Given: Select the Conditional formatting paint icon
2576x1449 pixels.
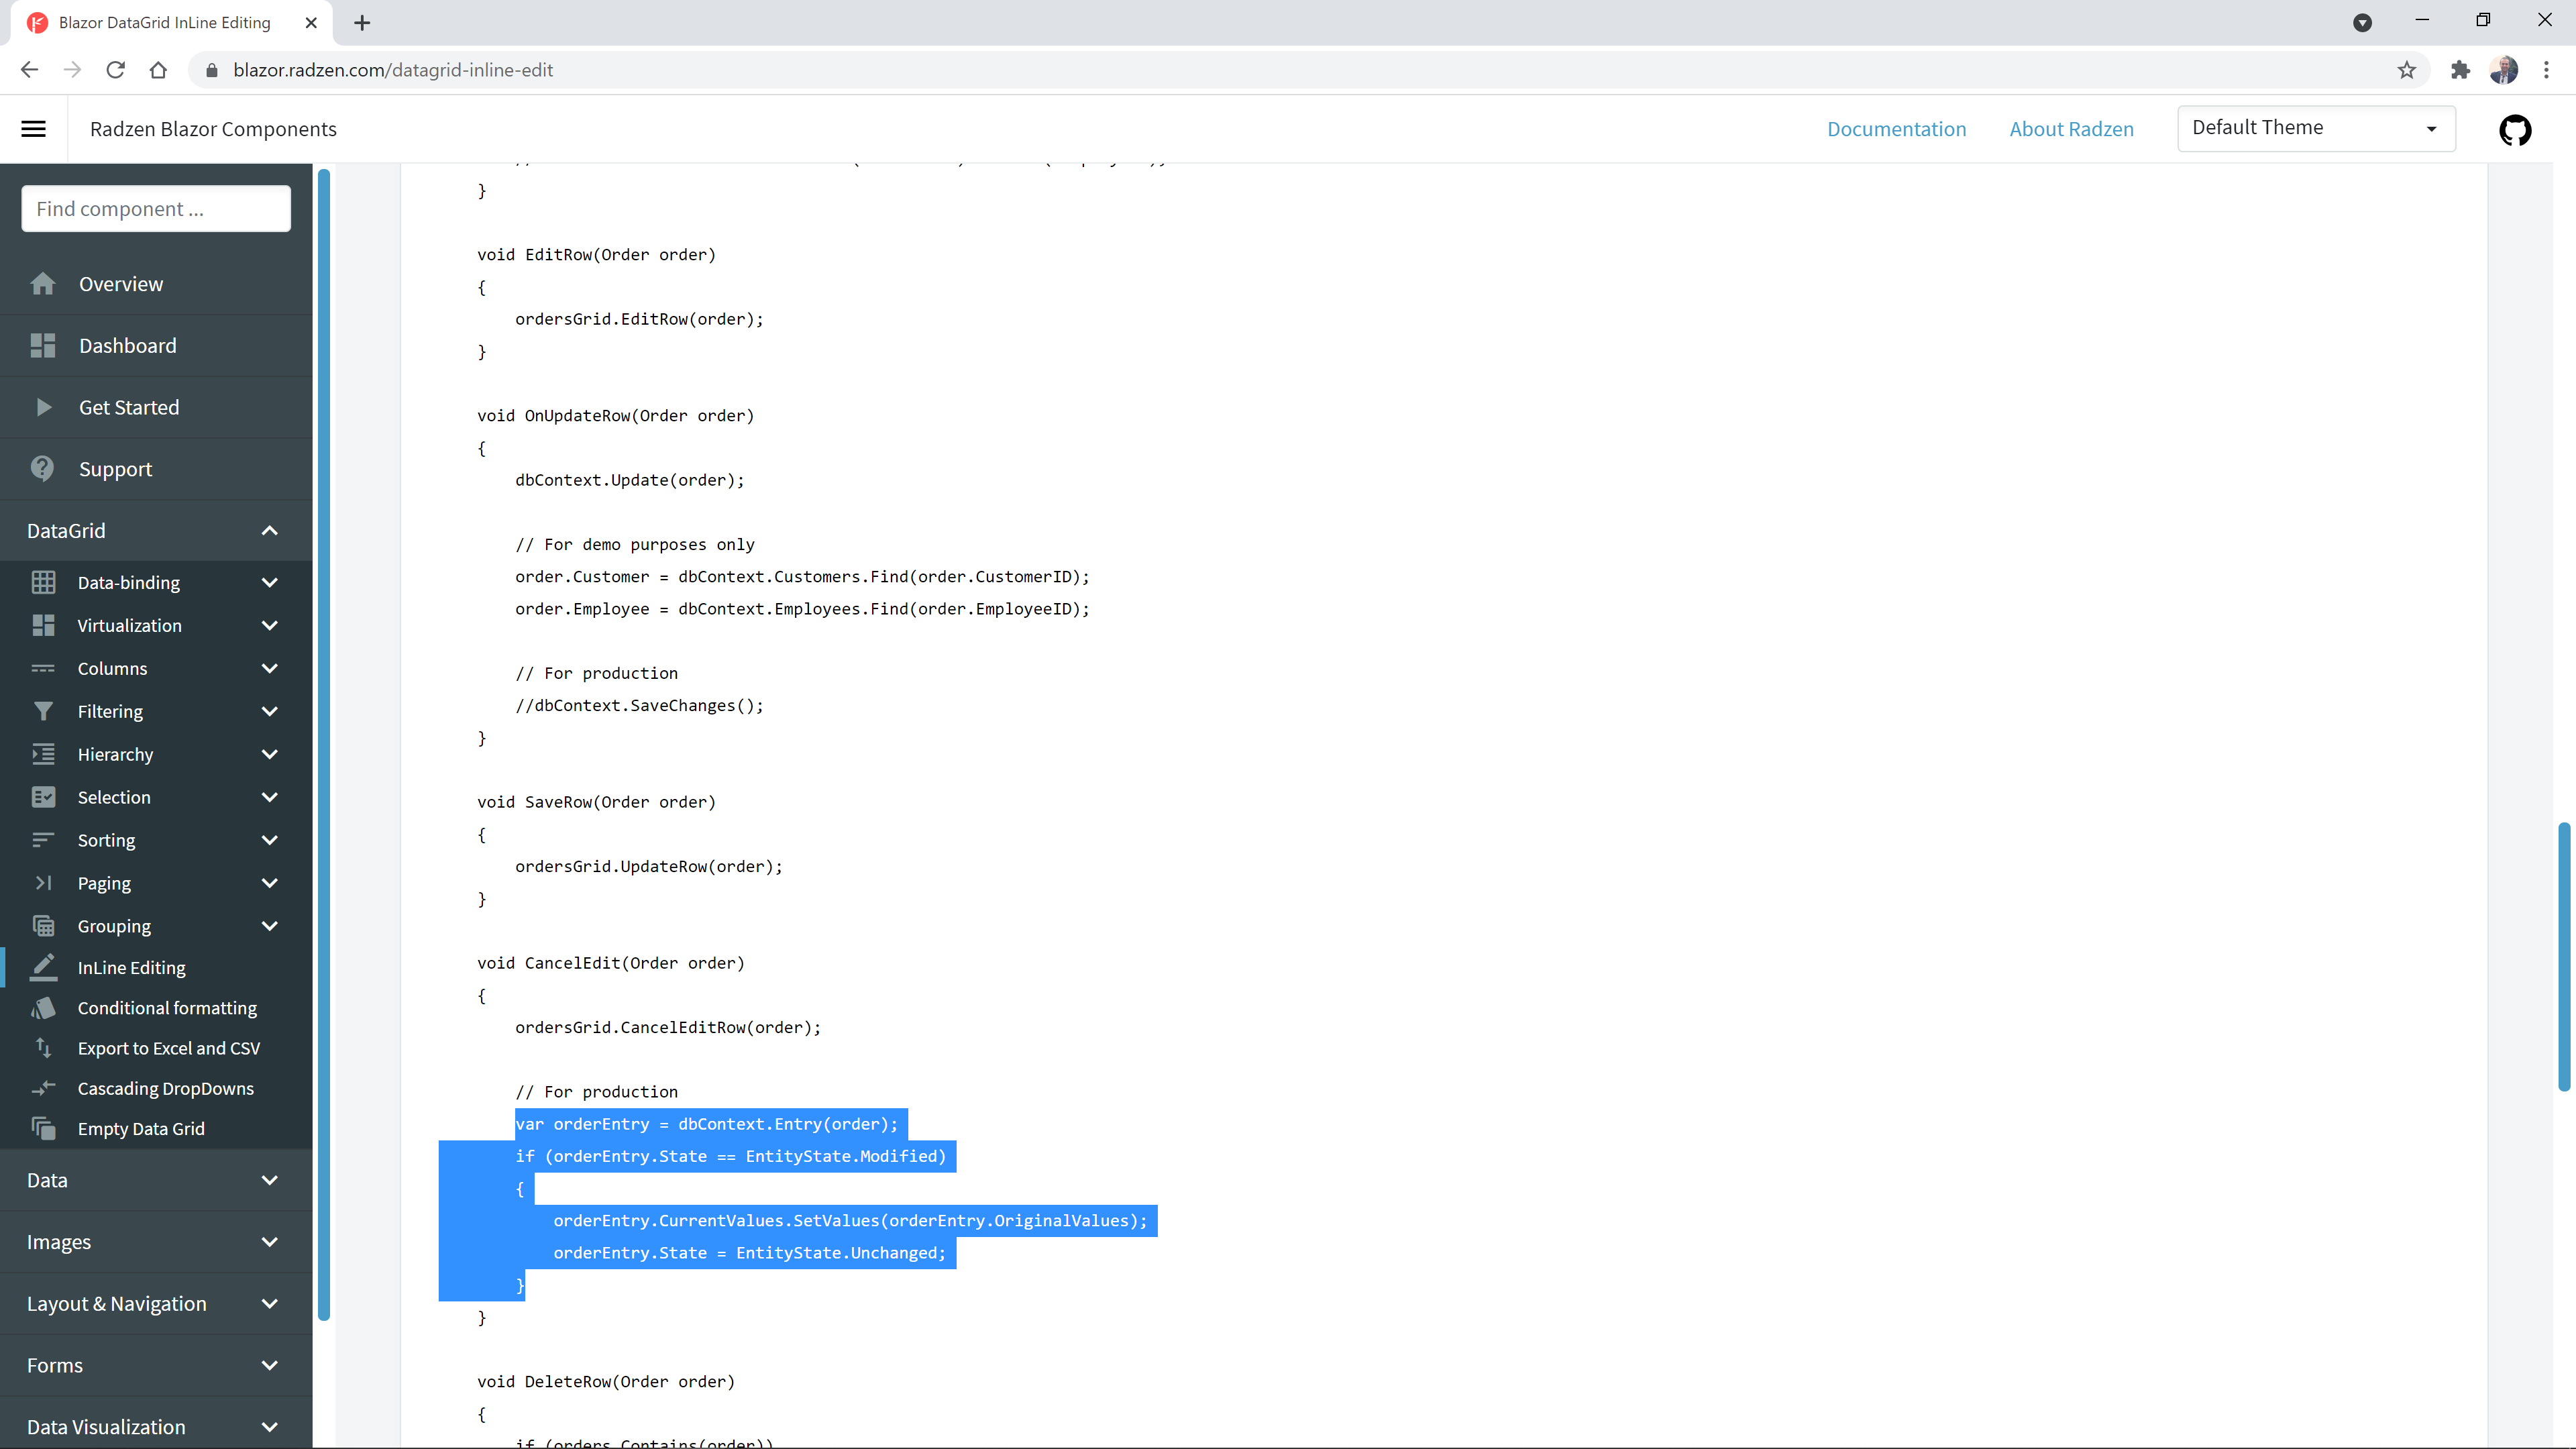Looking at the screenshot, I should tap(44, 1008).
